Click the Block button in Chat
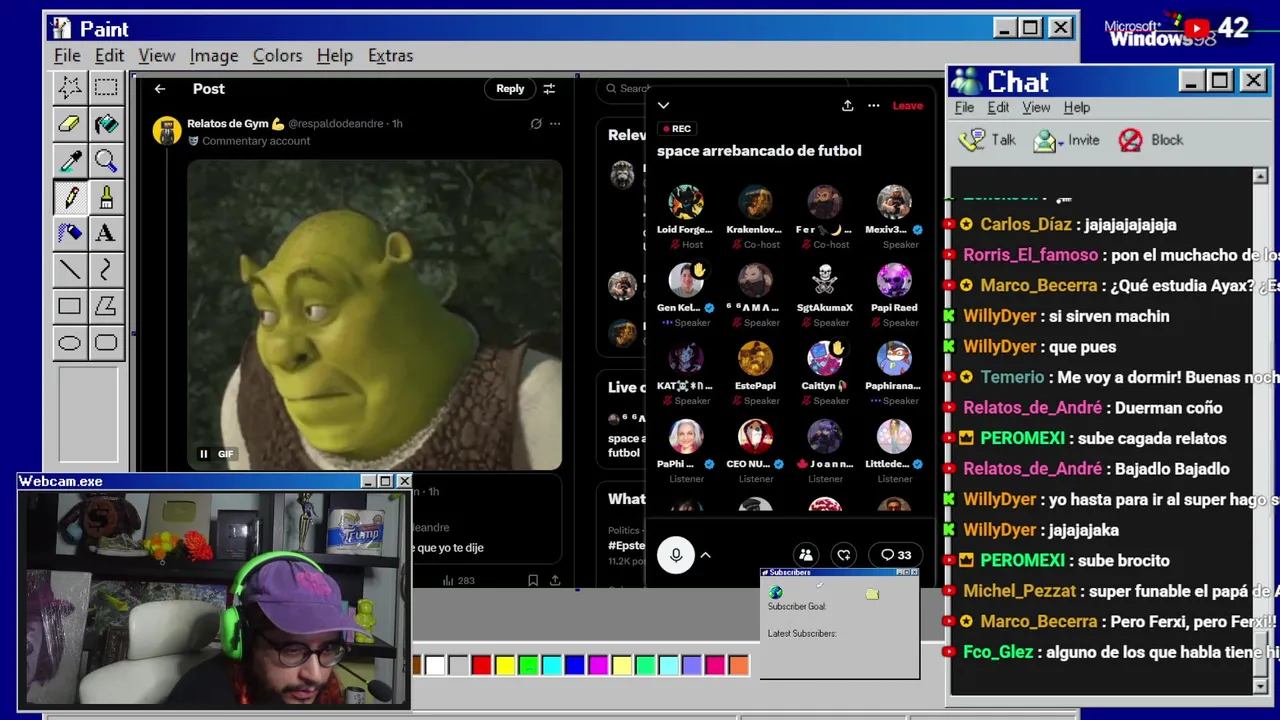The image size is (1280, 720). coord(1150,140)
